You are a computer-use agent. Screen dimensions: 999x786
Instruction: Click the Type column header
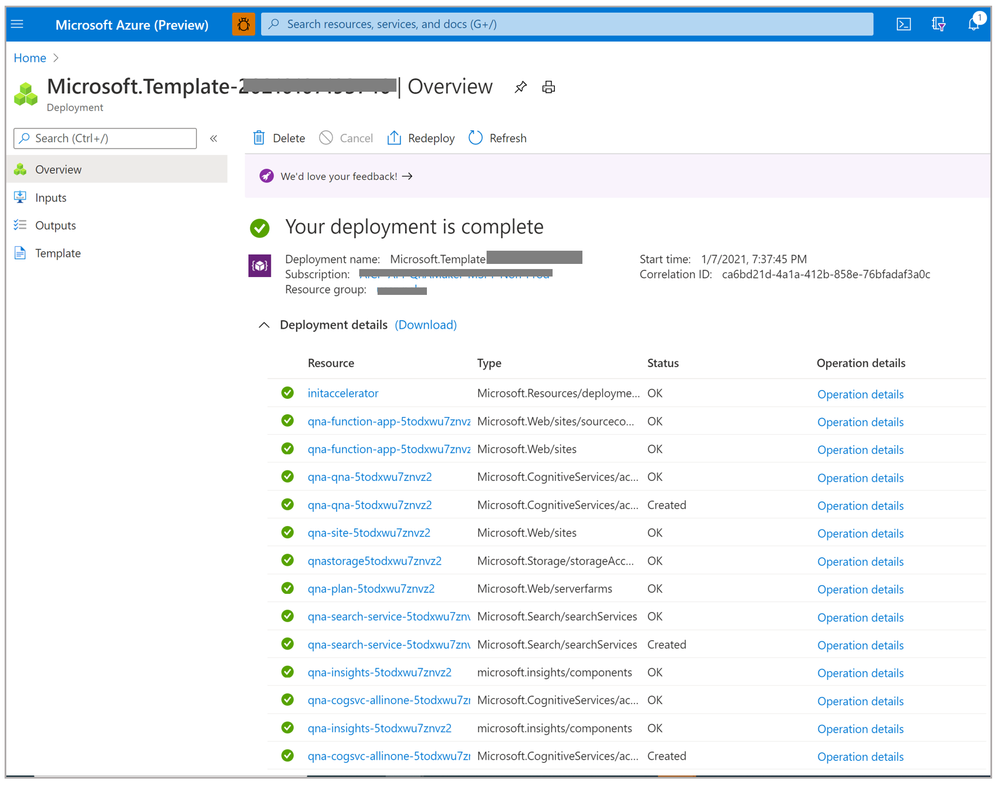pos(489,363)
